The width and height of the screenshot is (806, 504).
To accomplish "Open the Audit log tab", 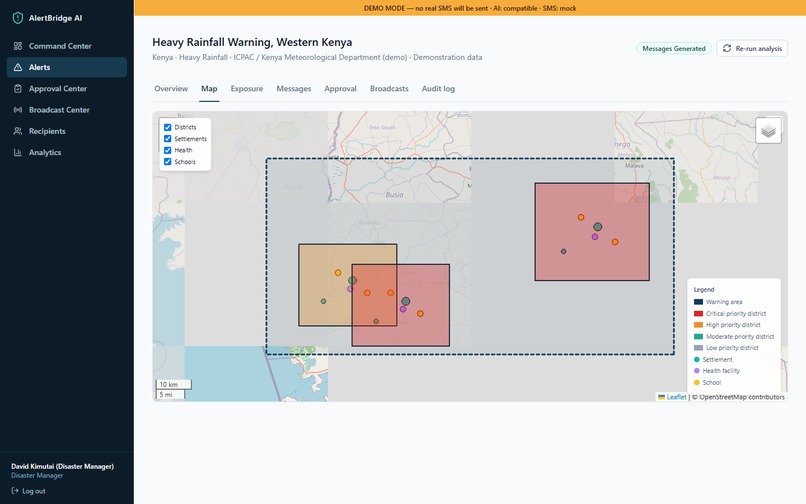I will point(438,88).
